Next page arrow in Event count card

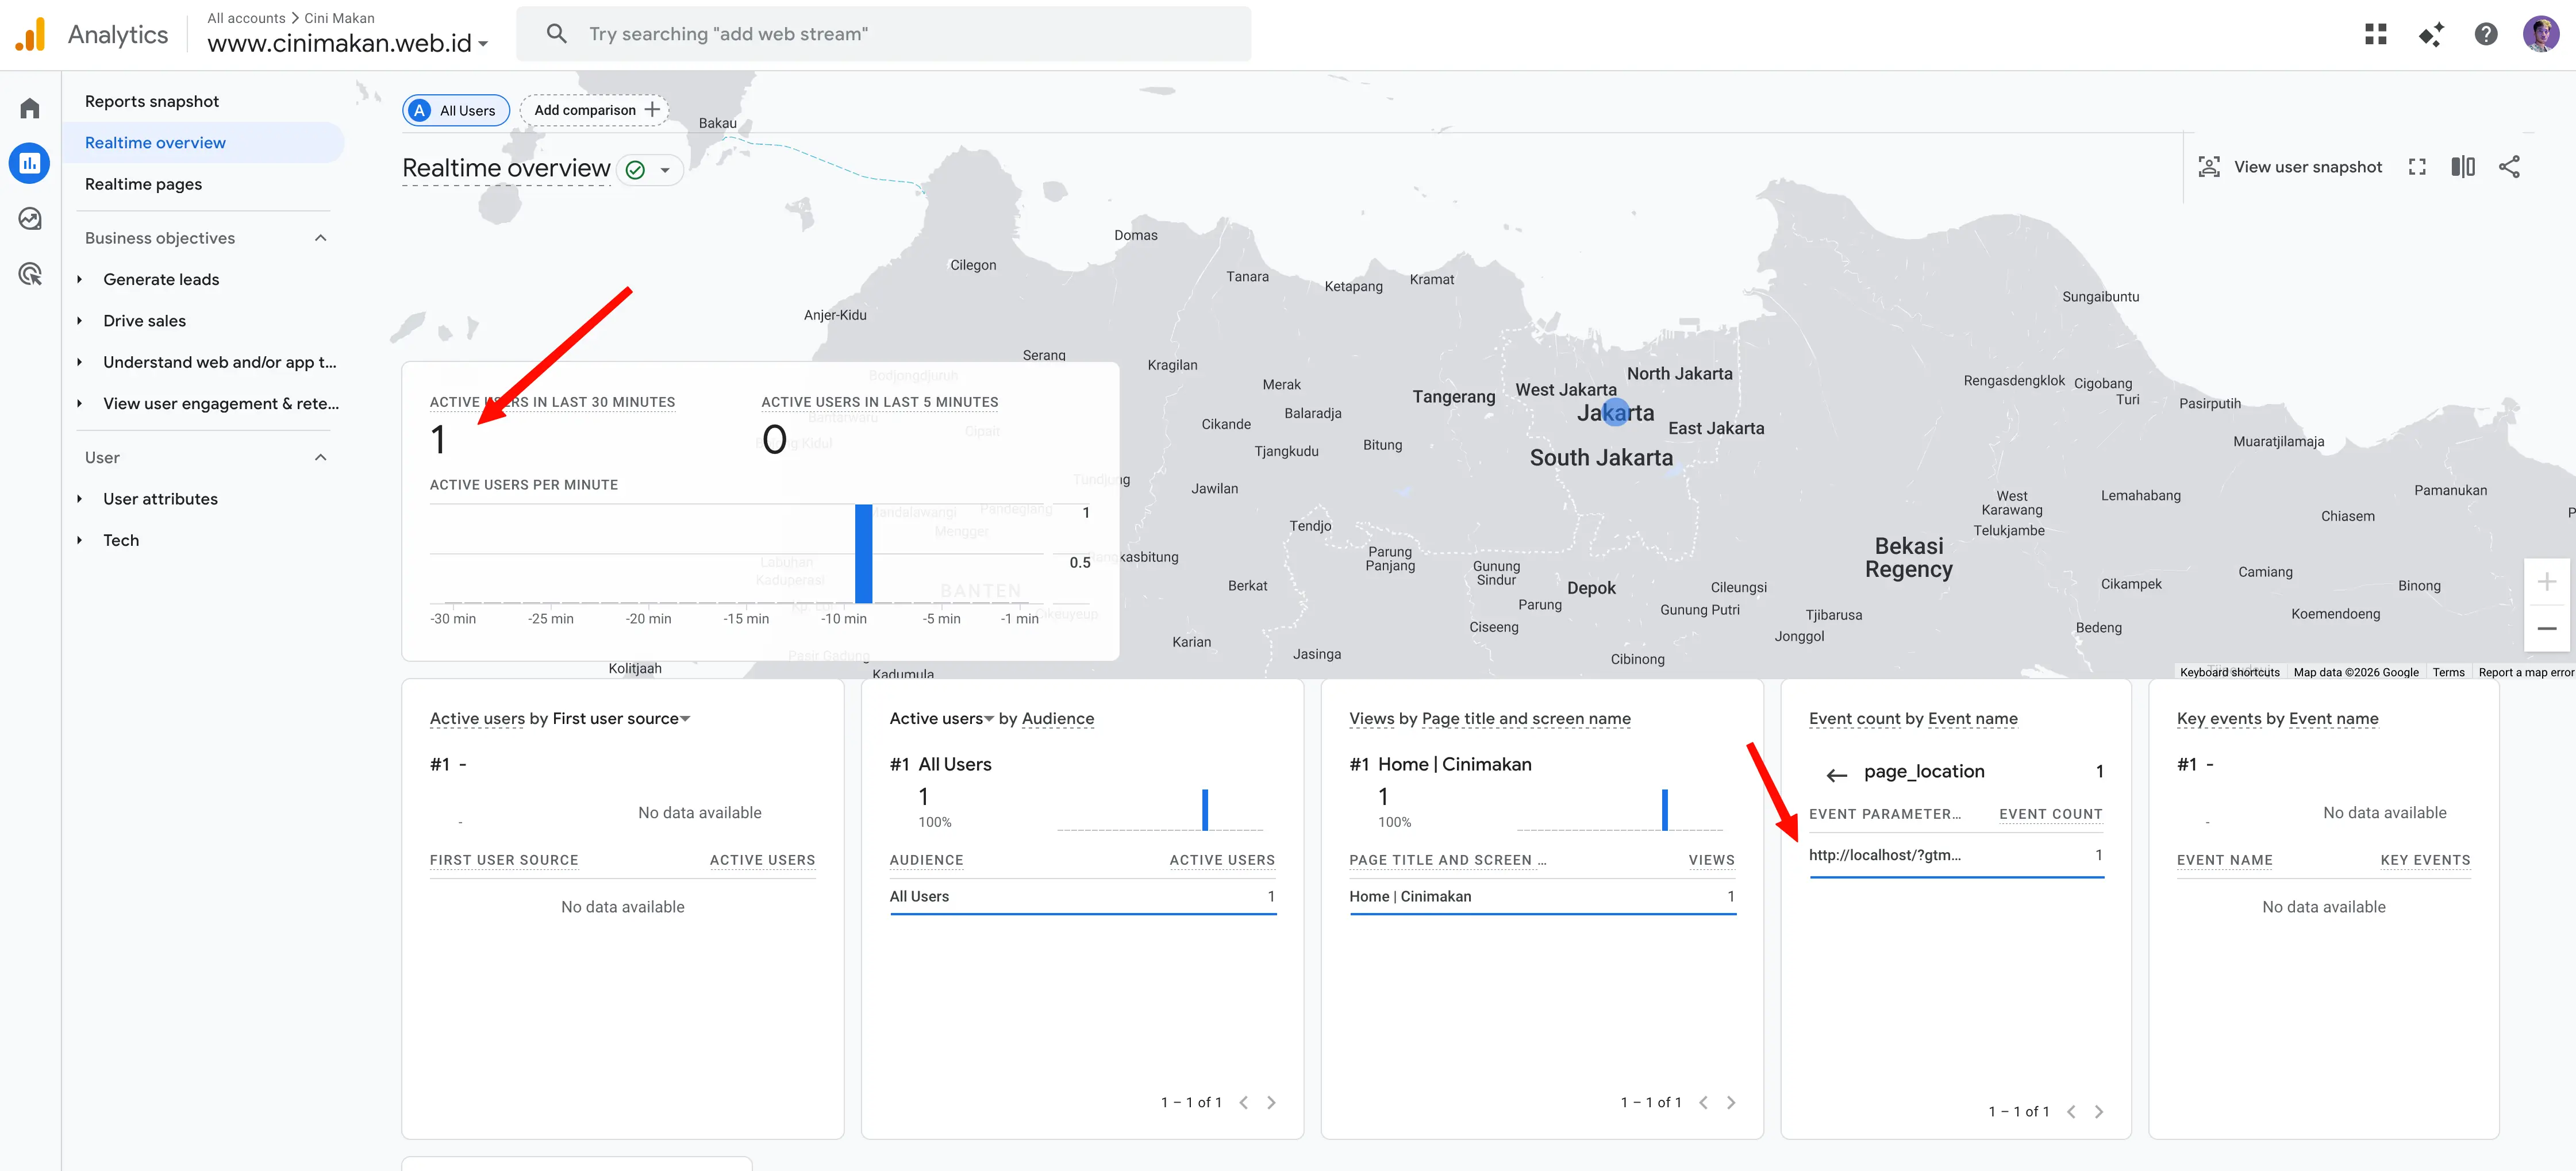(x=2099, y=1111)
